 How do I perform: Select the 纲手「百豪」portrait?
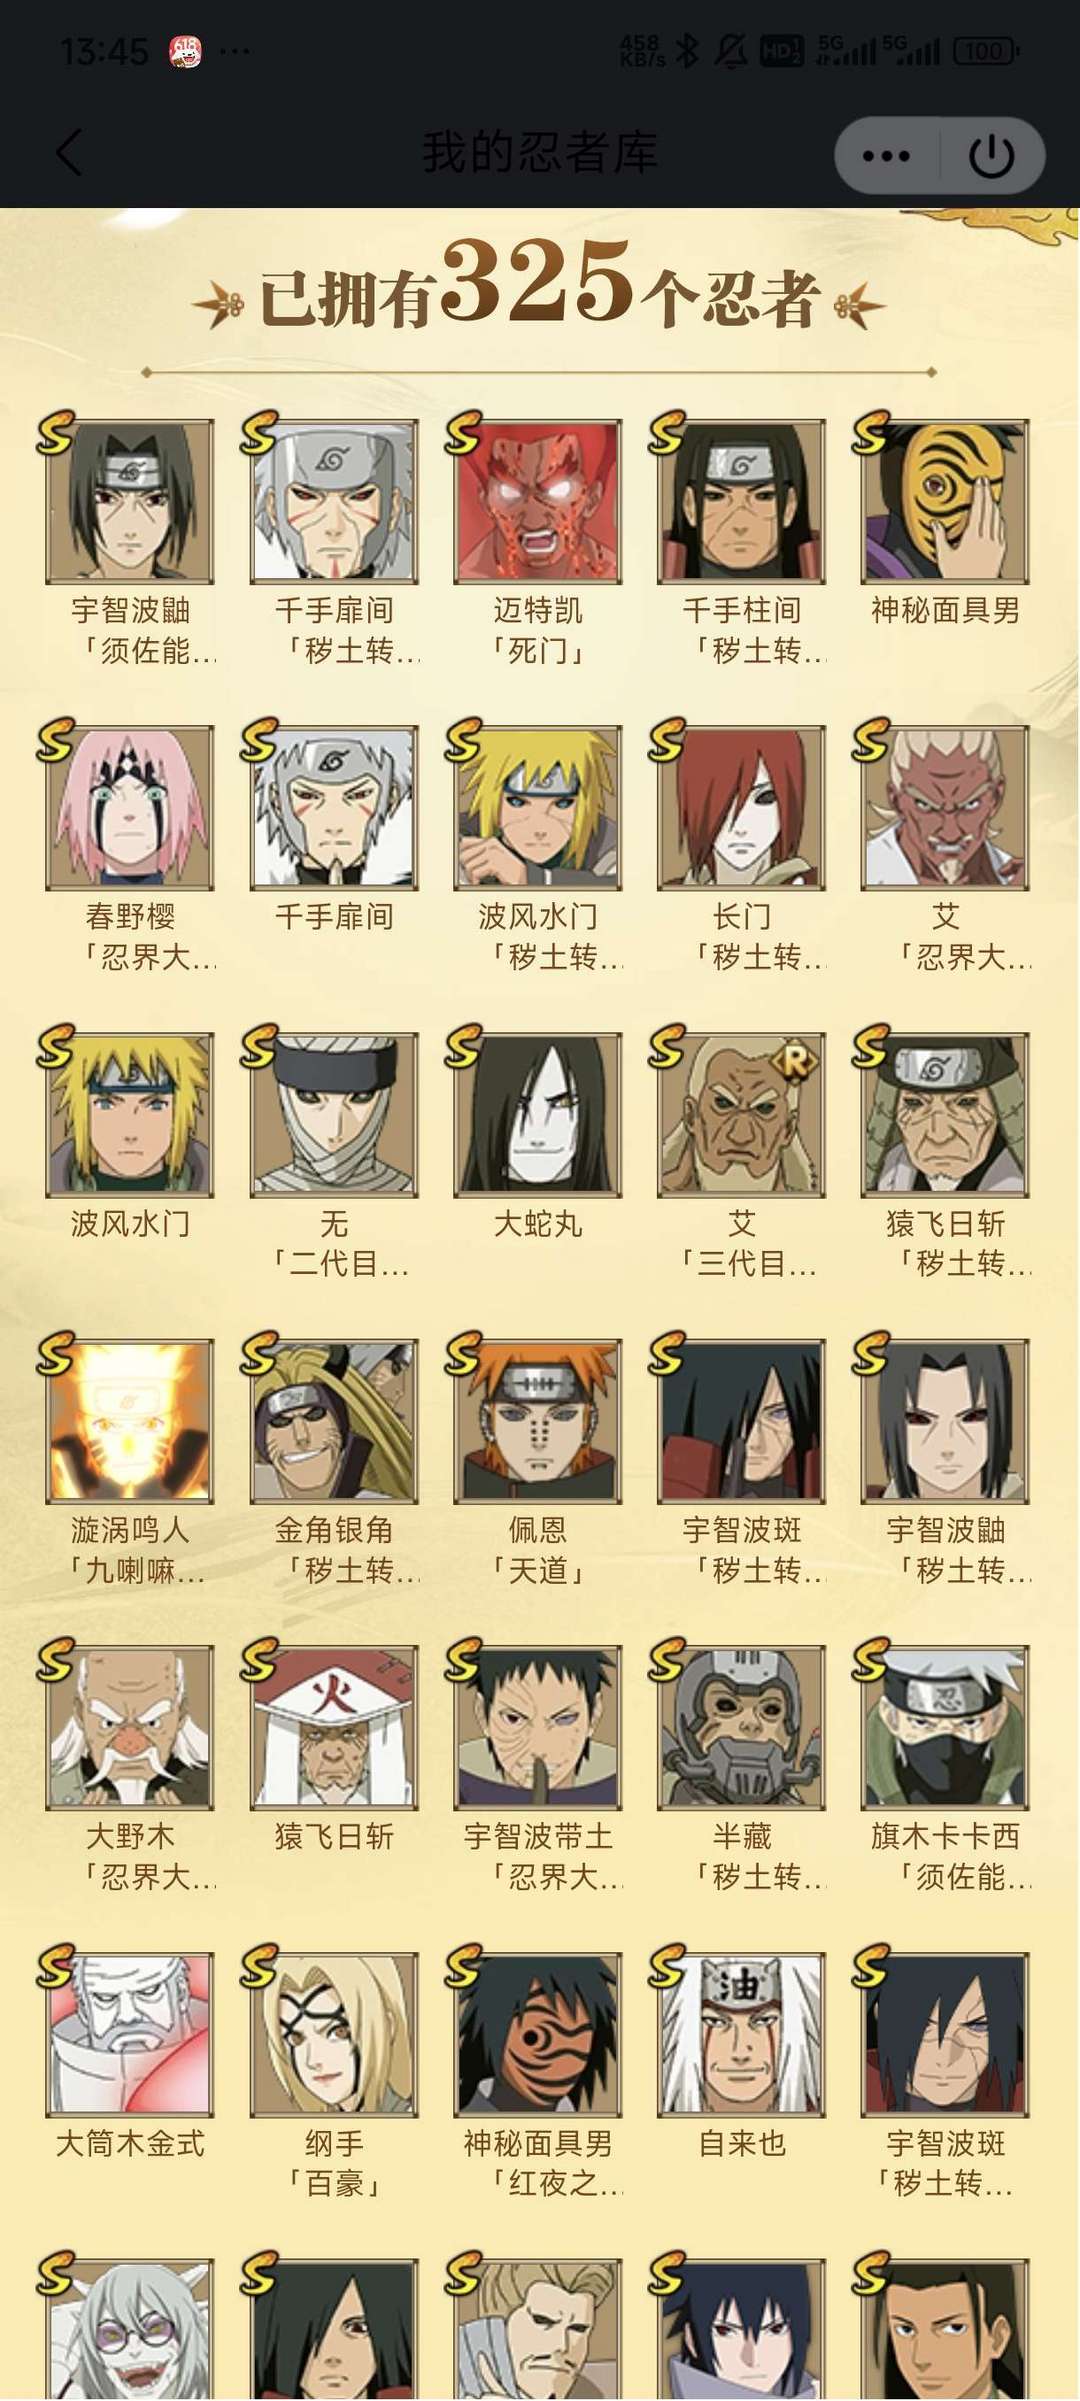(x=334, y=2035)
